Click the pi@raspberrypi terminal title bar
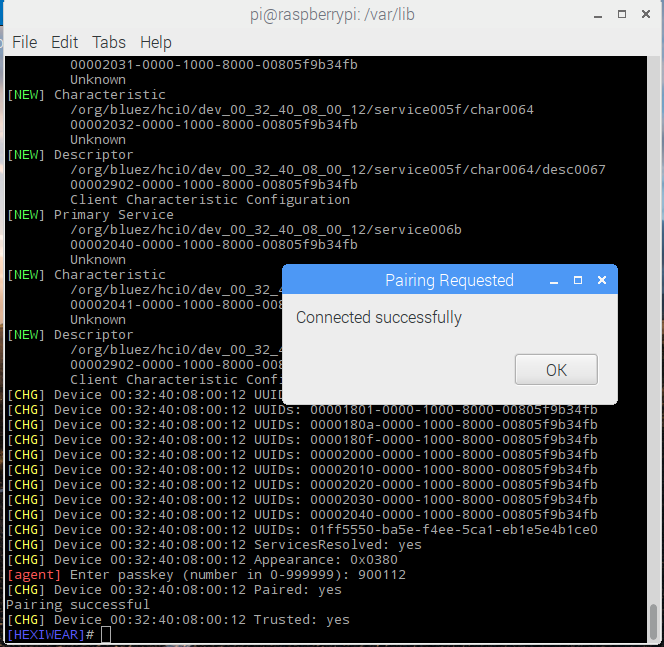664x647 pixels. (328, 14)
